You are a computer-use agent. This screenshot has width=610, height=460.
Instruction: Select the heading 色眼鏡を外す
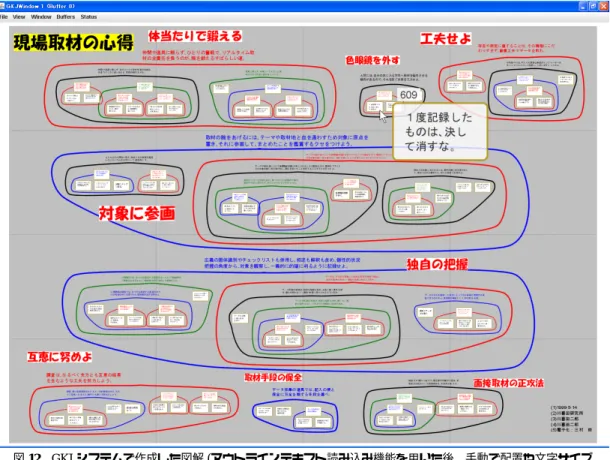[x=372, y=60]
